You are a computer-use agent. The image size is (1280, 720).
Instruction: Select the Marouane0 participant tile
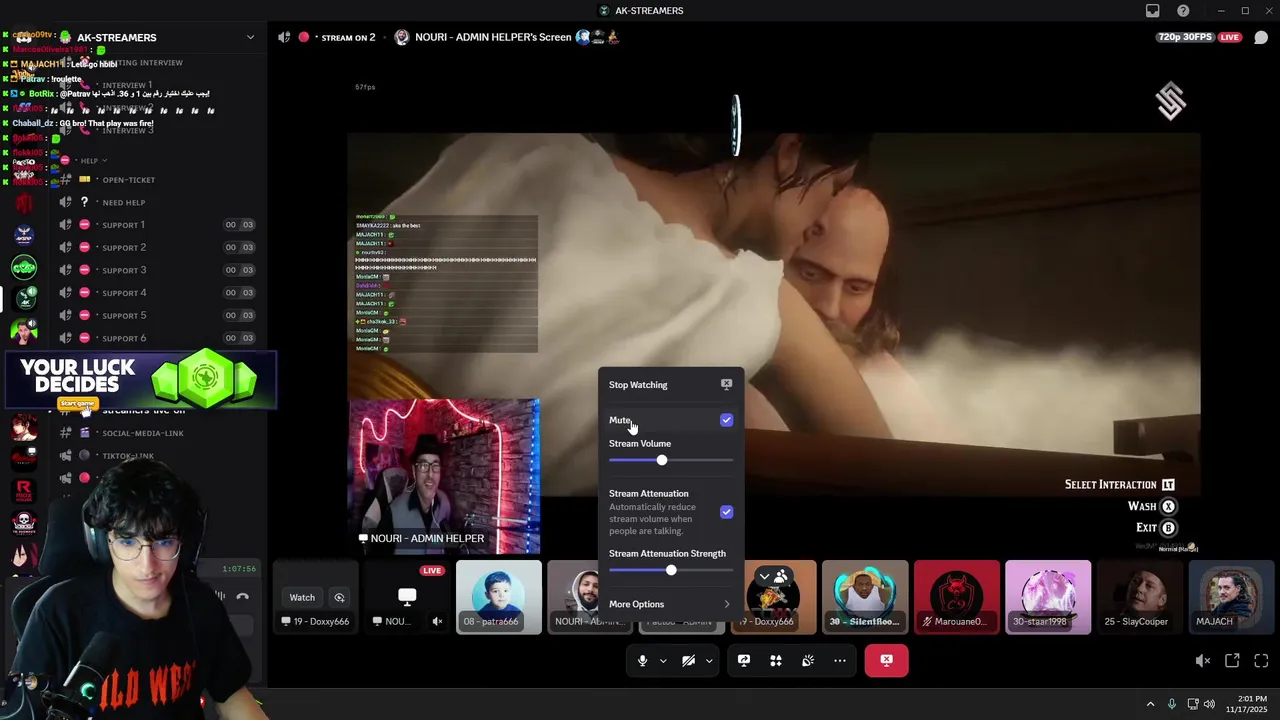coord(957,597)
